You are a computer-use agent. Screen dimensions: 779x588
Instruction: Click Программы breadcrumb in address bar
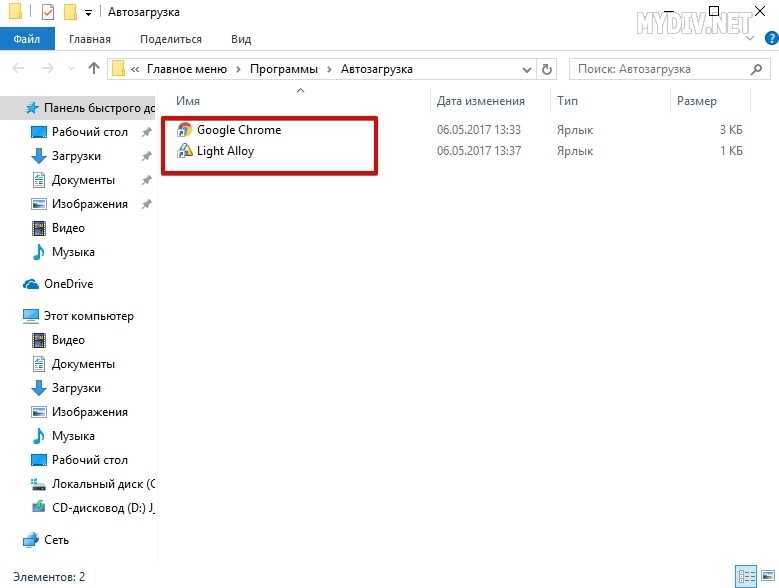[284, 69]
